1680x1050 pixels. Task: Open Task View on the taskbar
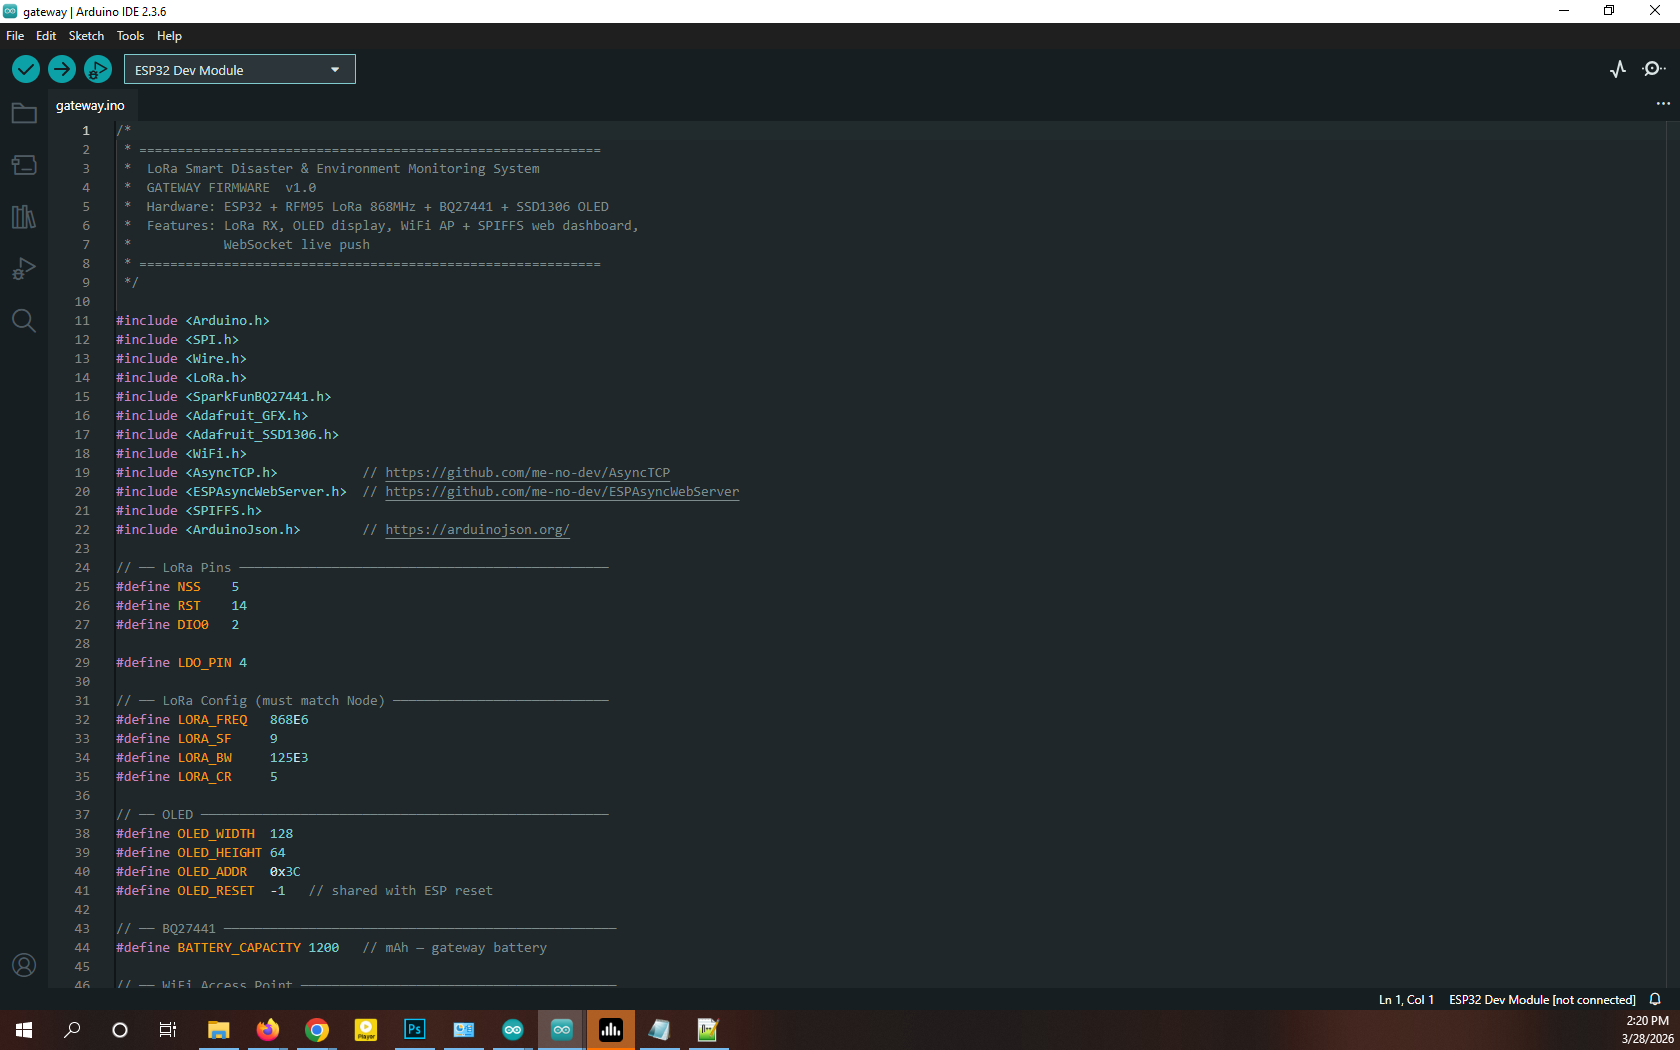tap(168, 1030)
